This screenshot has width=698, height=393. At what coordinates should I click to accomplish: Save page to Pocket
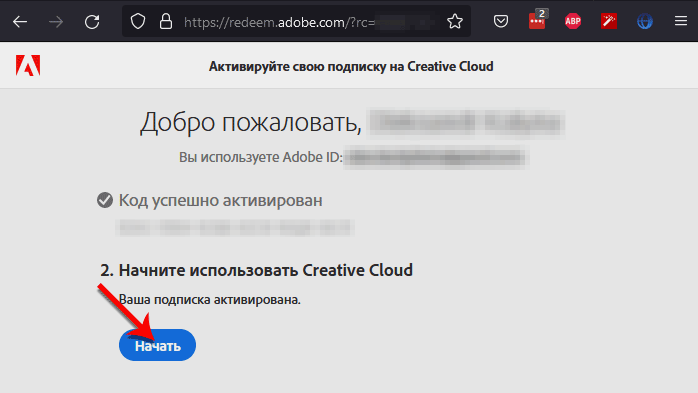click(x=501, y=21)
